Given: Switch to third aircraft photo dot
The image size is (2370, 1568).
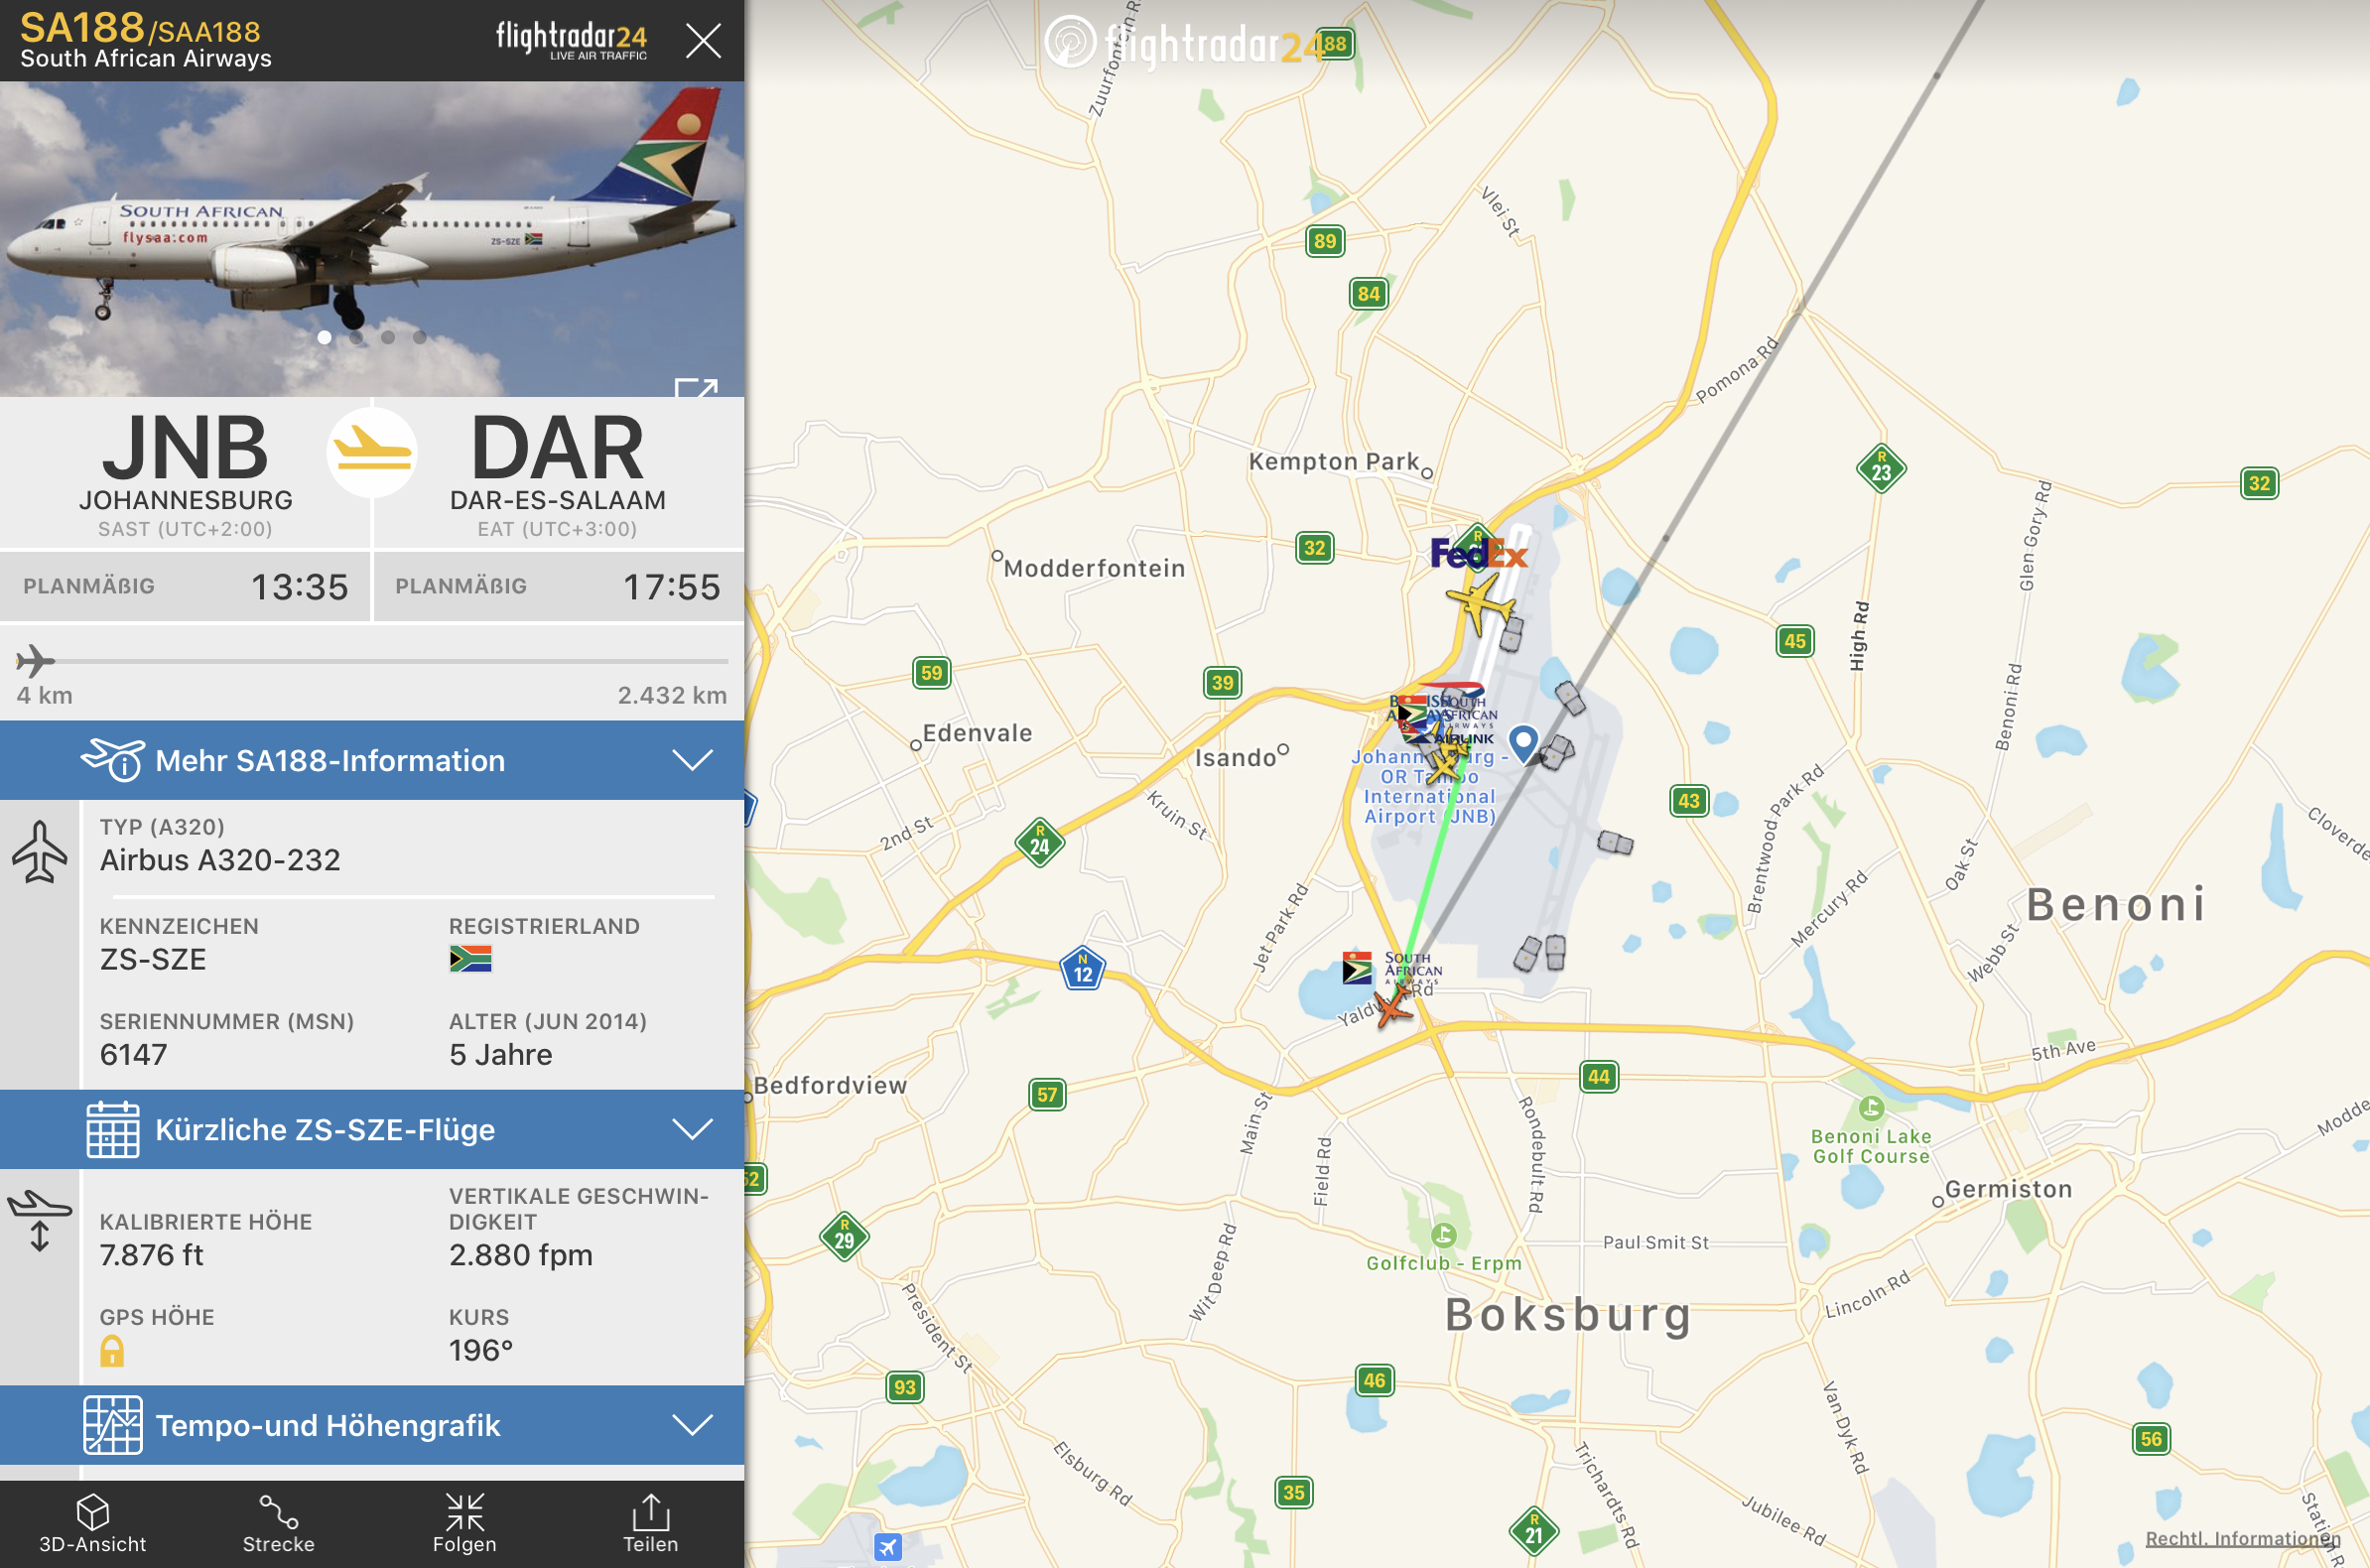Looking at the screenshot, I should point(388,337).
